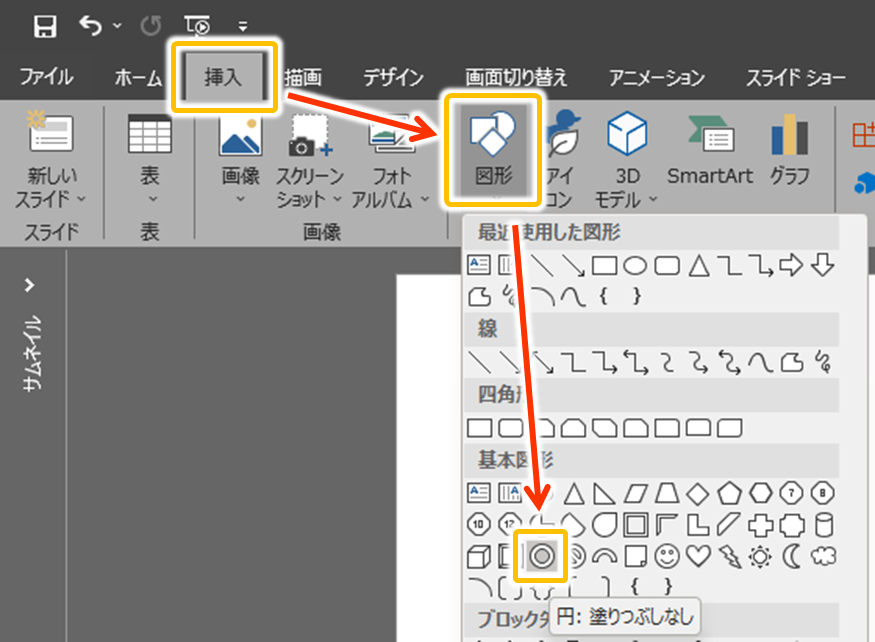
Task: Insert the heart shape
Action: (699, 556)
